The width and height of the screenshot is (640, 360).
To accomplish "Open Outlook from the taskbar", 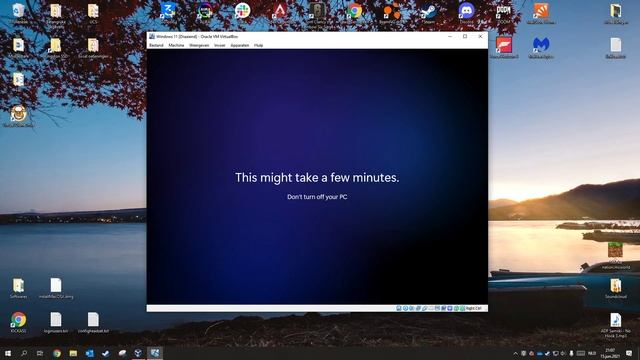I will [89, 353].
